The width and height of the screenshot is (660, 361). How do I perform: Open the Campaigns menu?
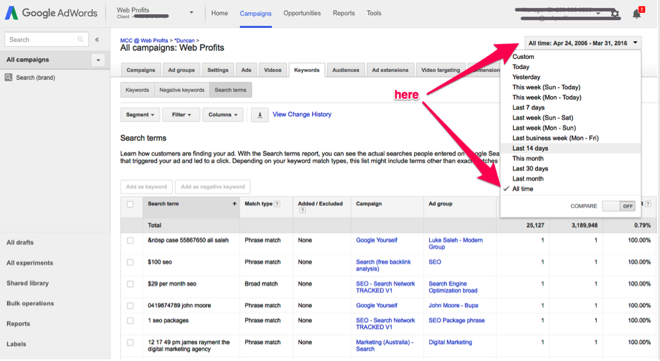pyautogui.click(x=255, y=13)
